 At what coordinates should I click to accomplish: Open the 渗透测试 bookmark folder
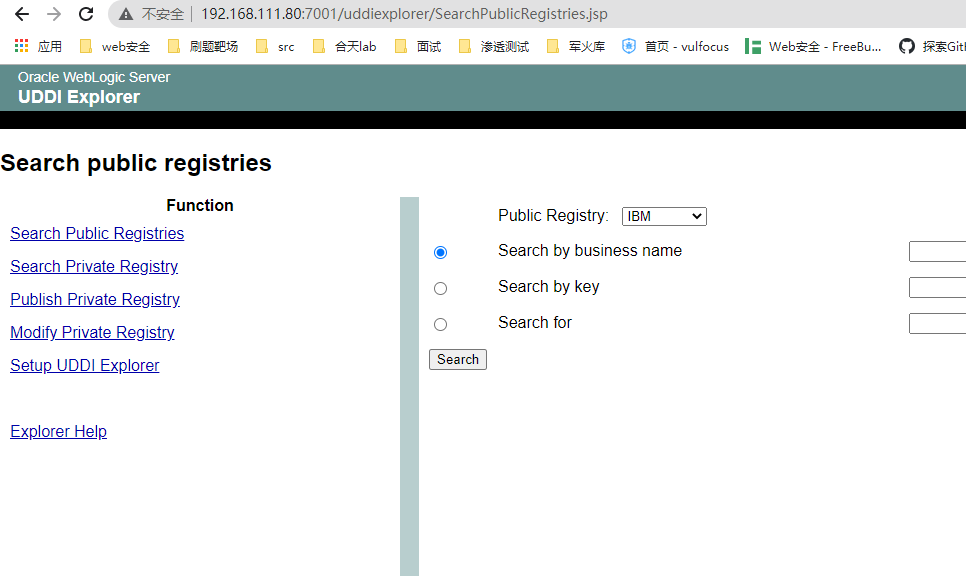tap(494, 46)
